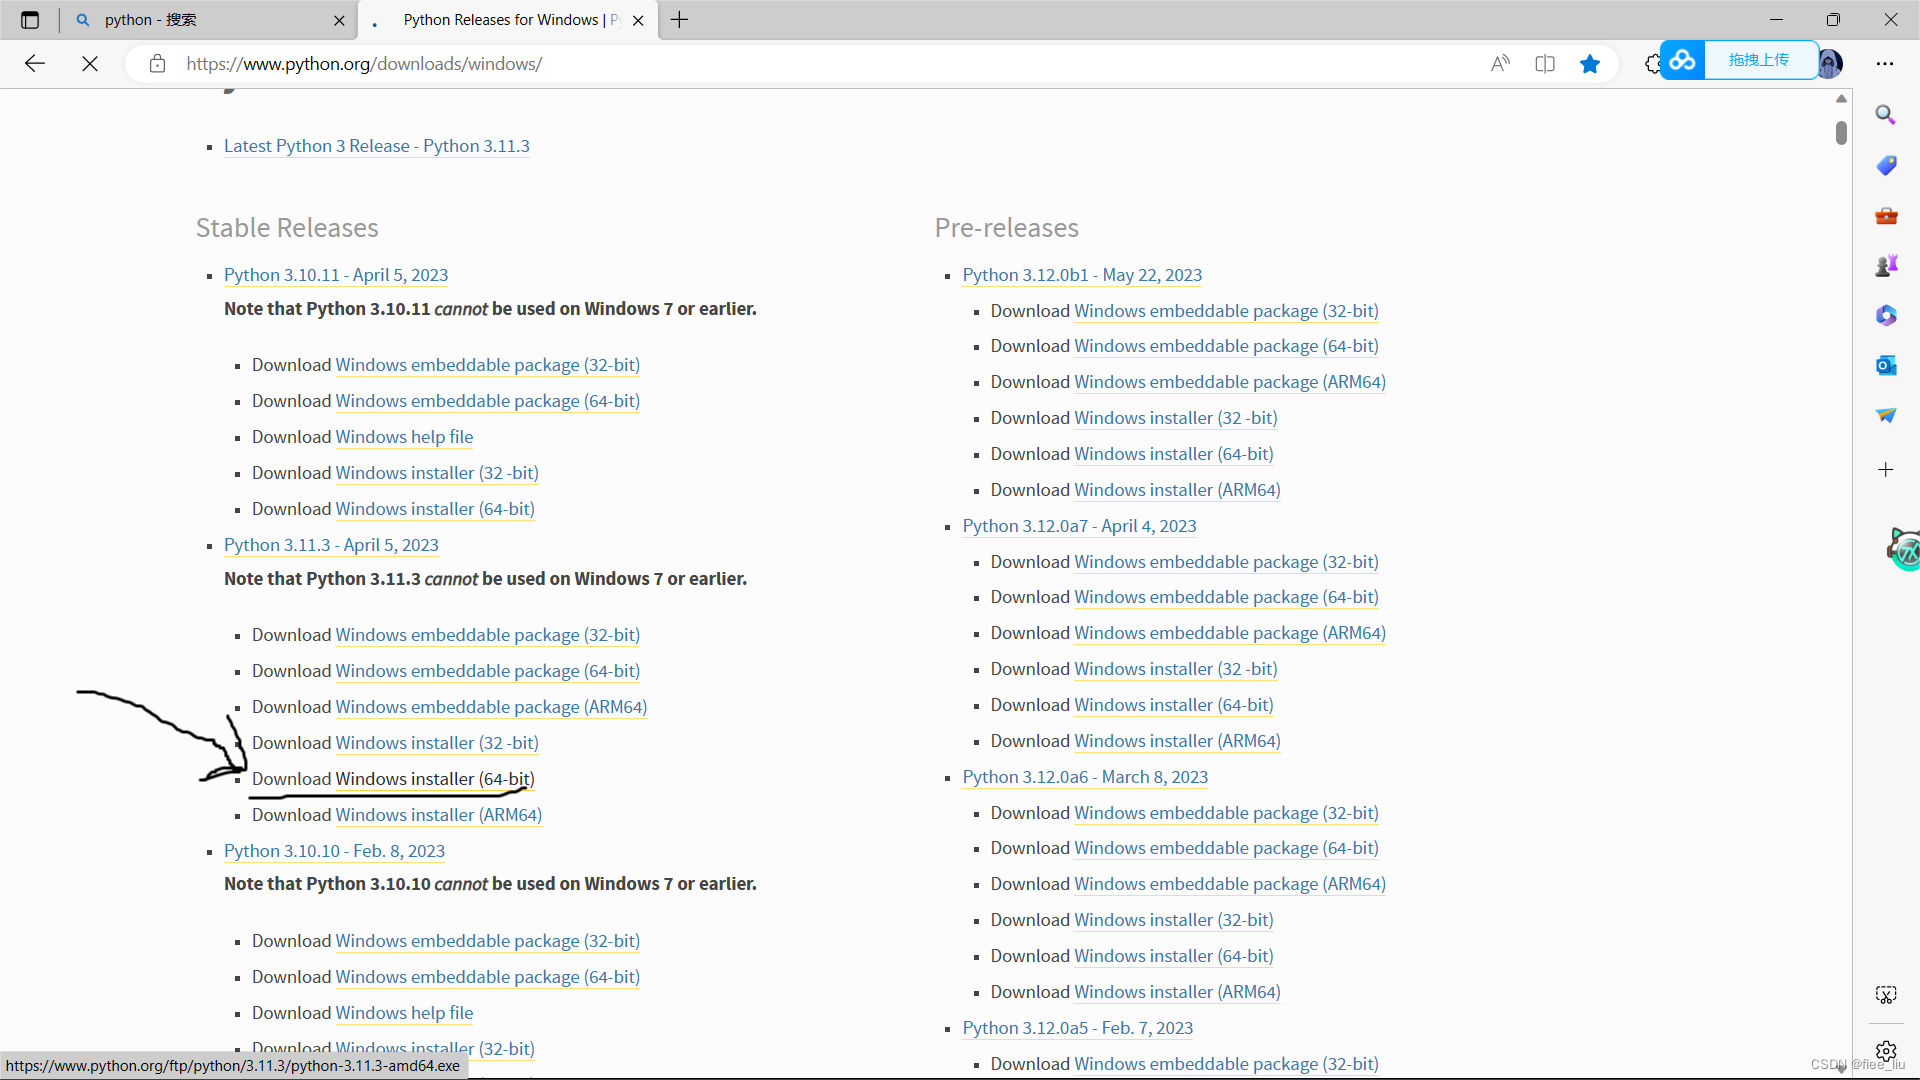Open the Read Aloud icon
The image size is (1920, 1080).
1500,64
